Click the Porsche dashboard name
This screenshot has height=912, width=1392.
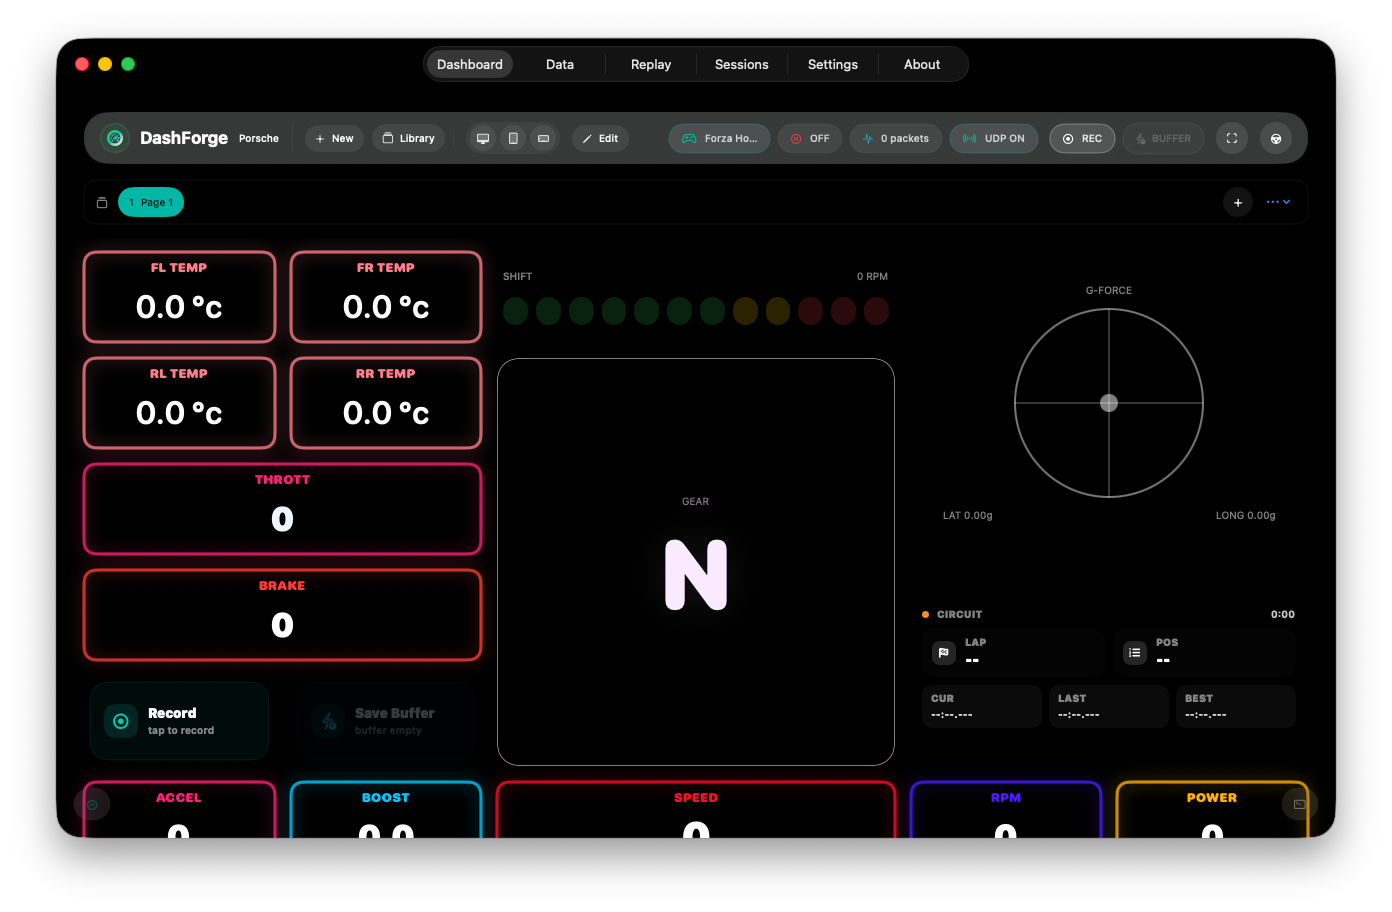click(x=259, y=138)
